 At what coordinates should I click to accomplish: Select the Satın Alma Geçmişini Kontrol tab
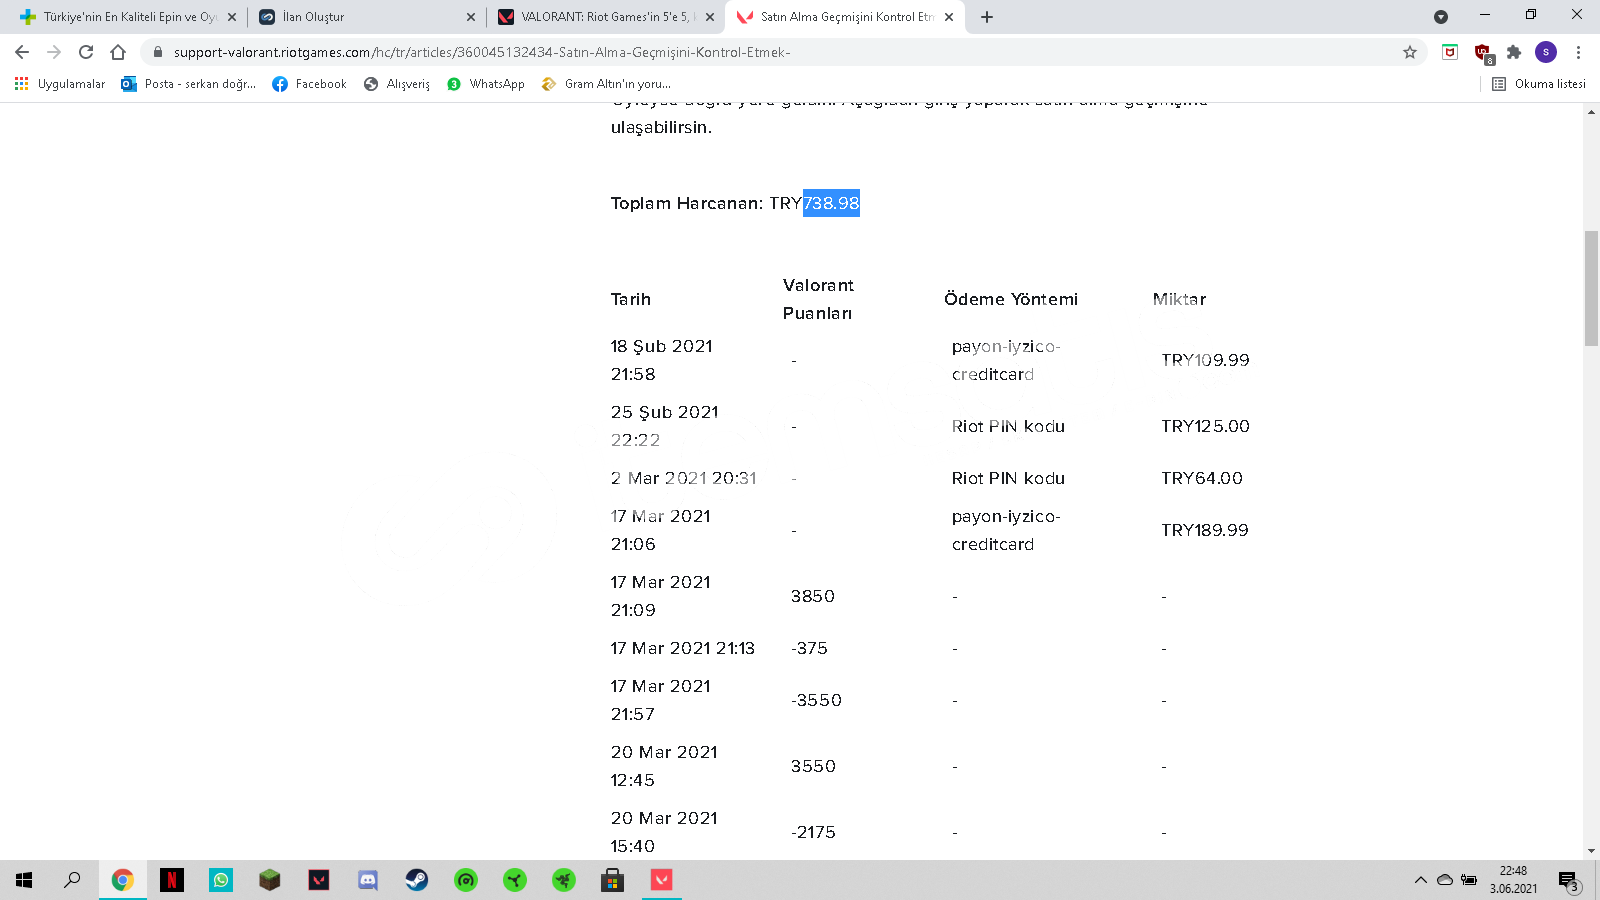pyautogui.click(x=845, y=17)
